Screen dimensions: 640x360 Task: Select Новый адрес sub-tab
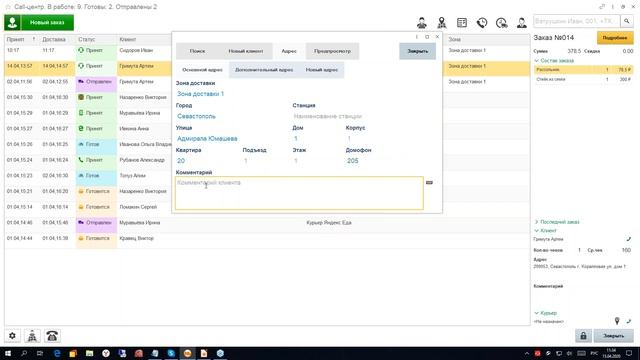[x=322, y=70]
